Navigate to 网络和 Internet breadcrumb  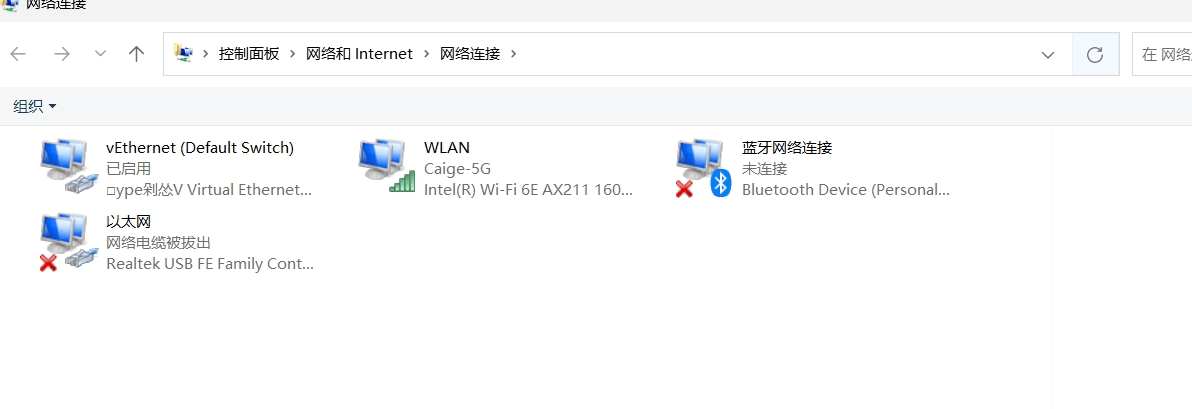coord(360,54)
